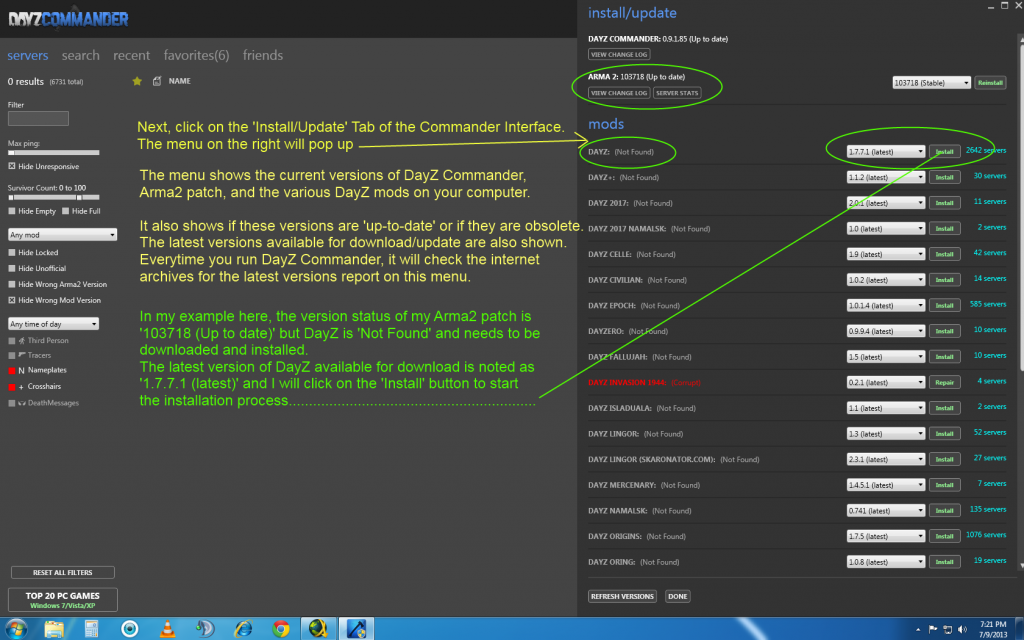Open the Arma 2 SERVER STATS
The height and width of the screenshot is (640, 1024).
click(x=677, y=93)
